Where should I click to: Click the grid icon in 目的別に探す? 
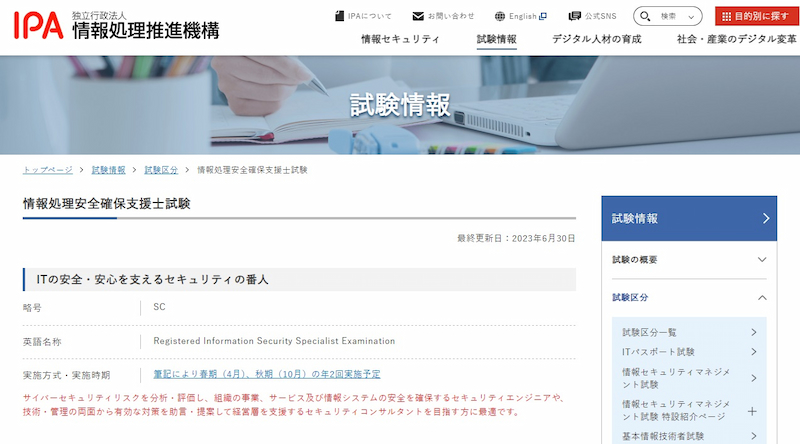[727, 17]
